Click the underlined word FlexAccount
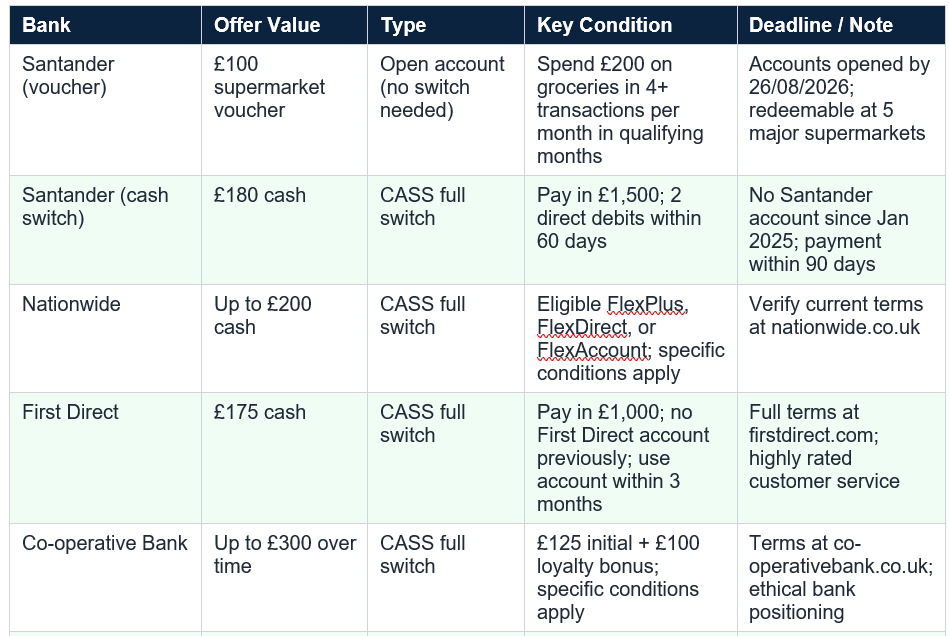This screenshot has width=949, height=636. point(592,350)
